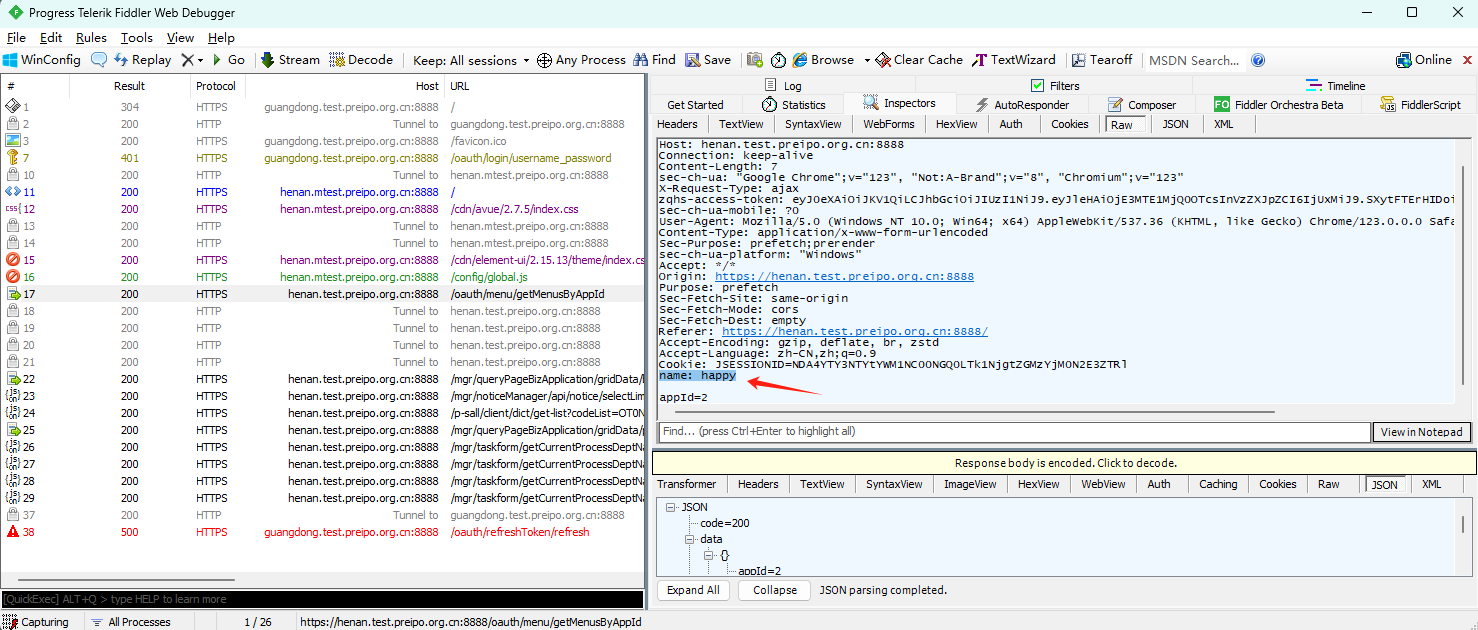Viewport: 1478px width, 630px height.
Task: Collapse the {} object node
Action: pyautogui.click(x=709, y=555)
